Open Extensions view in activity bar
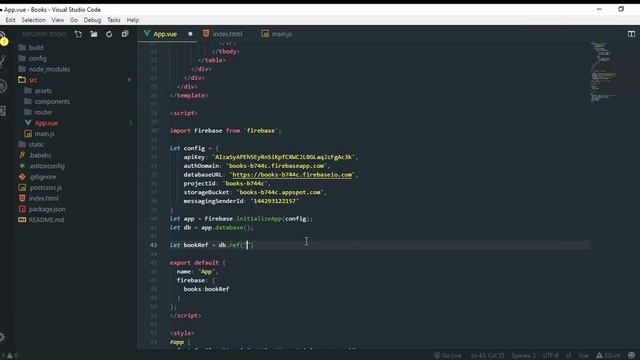 tap(3, 111)
